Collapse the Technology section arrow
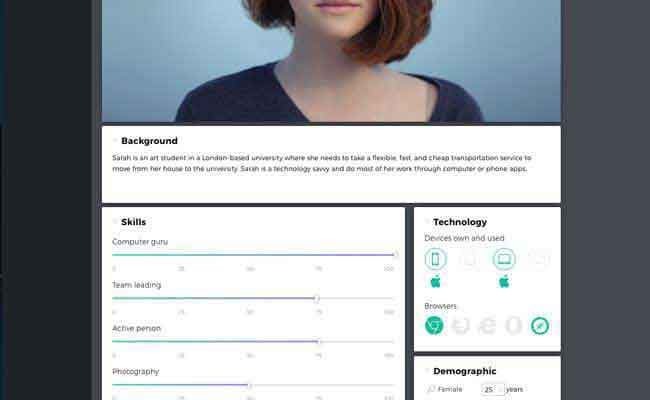Viewport: 650px width, 400px height. 427,221
